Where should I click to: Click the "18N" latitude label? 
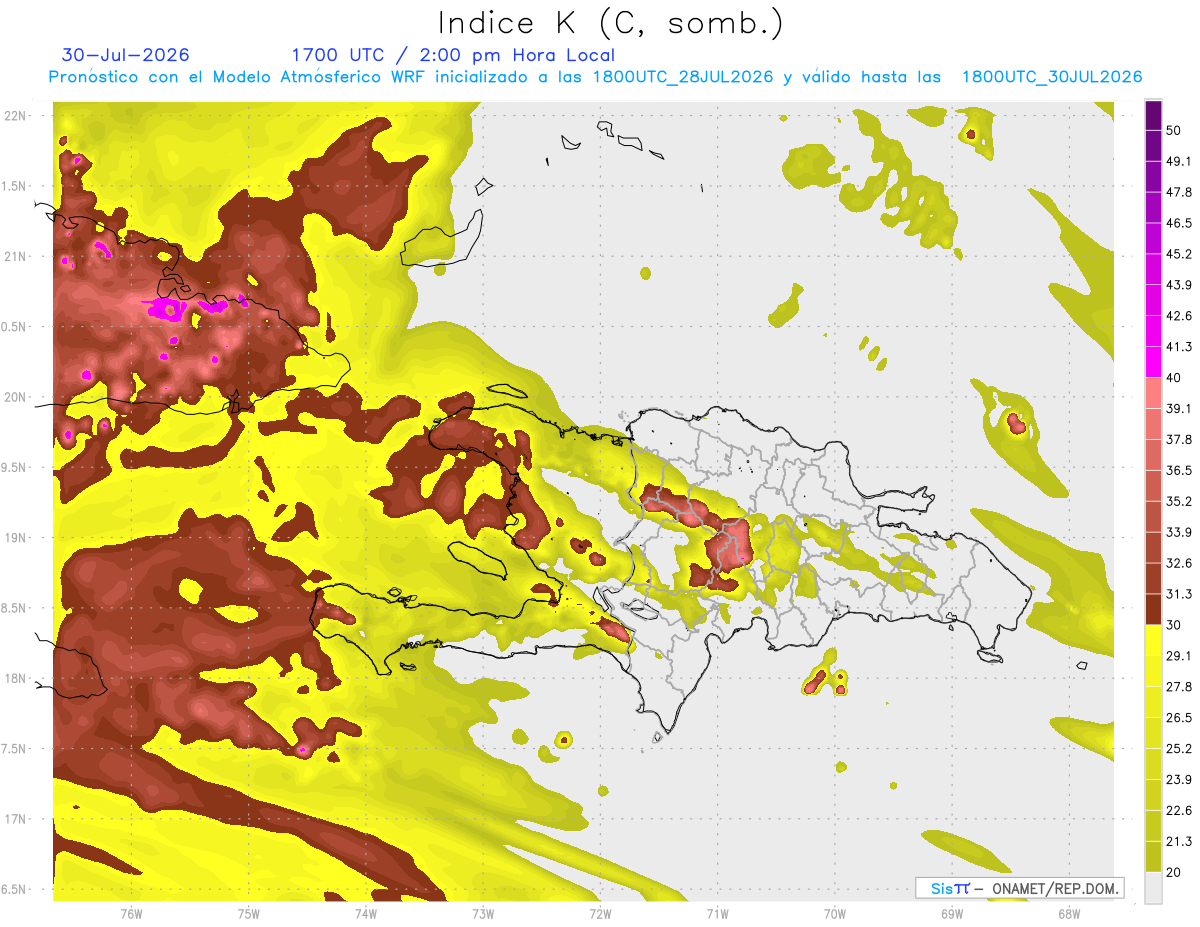[x=17, y=678]
